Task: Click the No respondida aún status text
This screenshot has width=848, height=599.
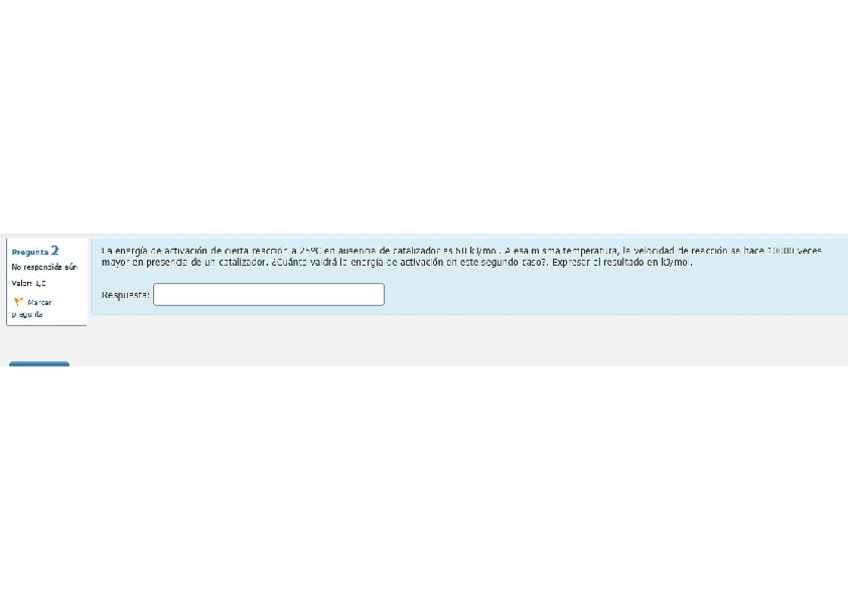Action: pos(44,267)
